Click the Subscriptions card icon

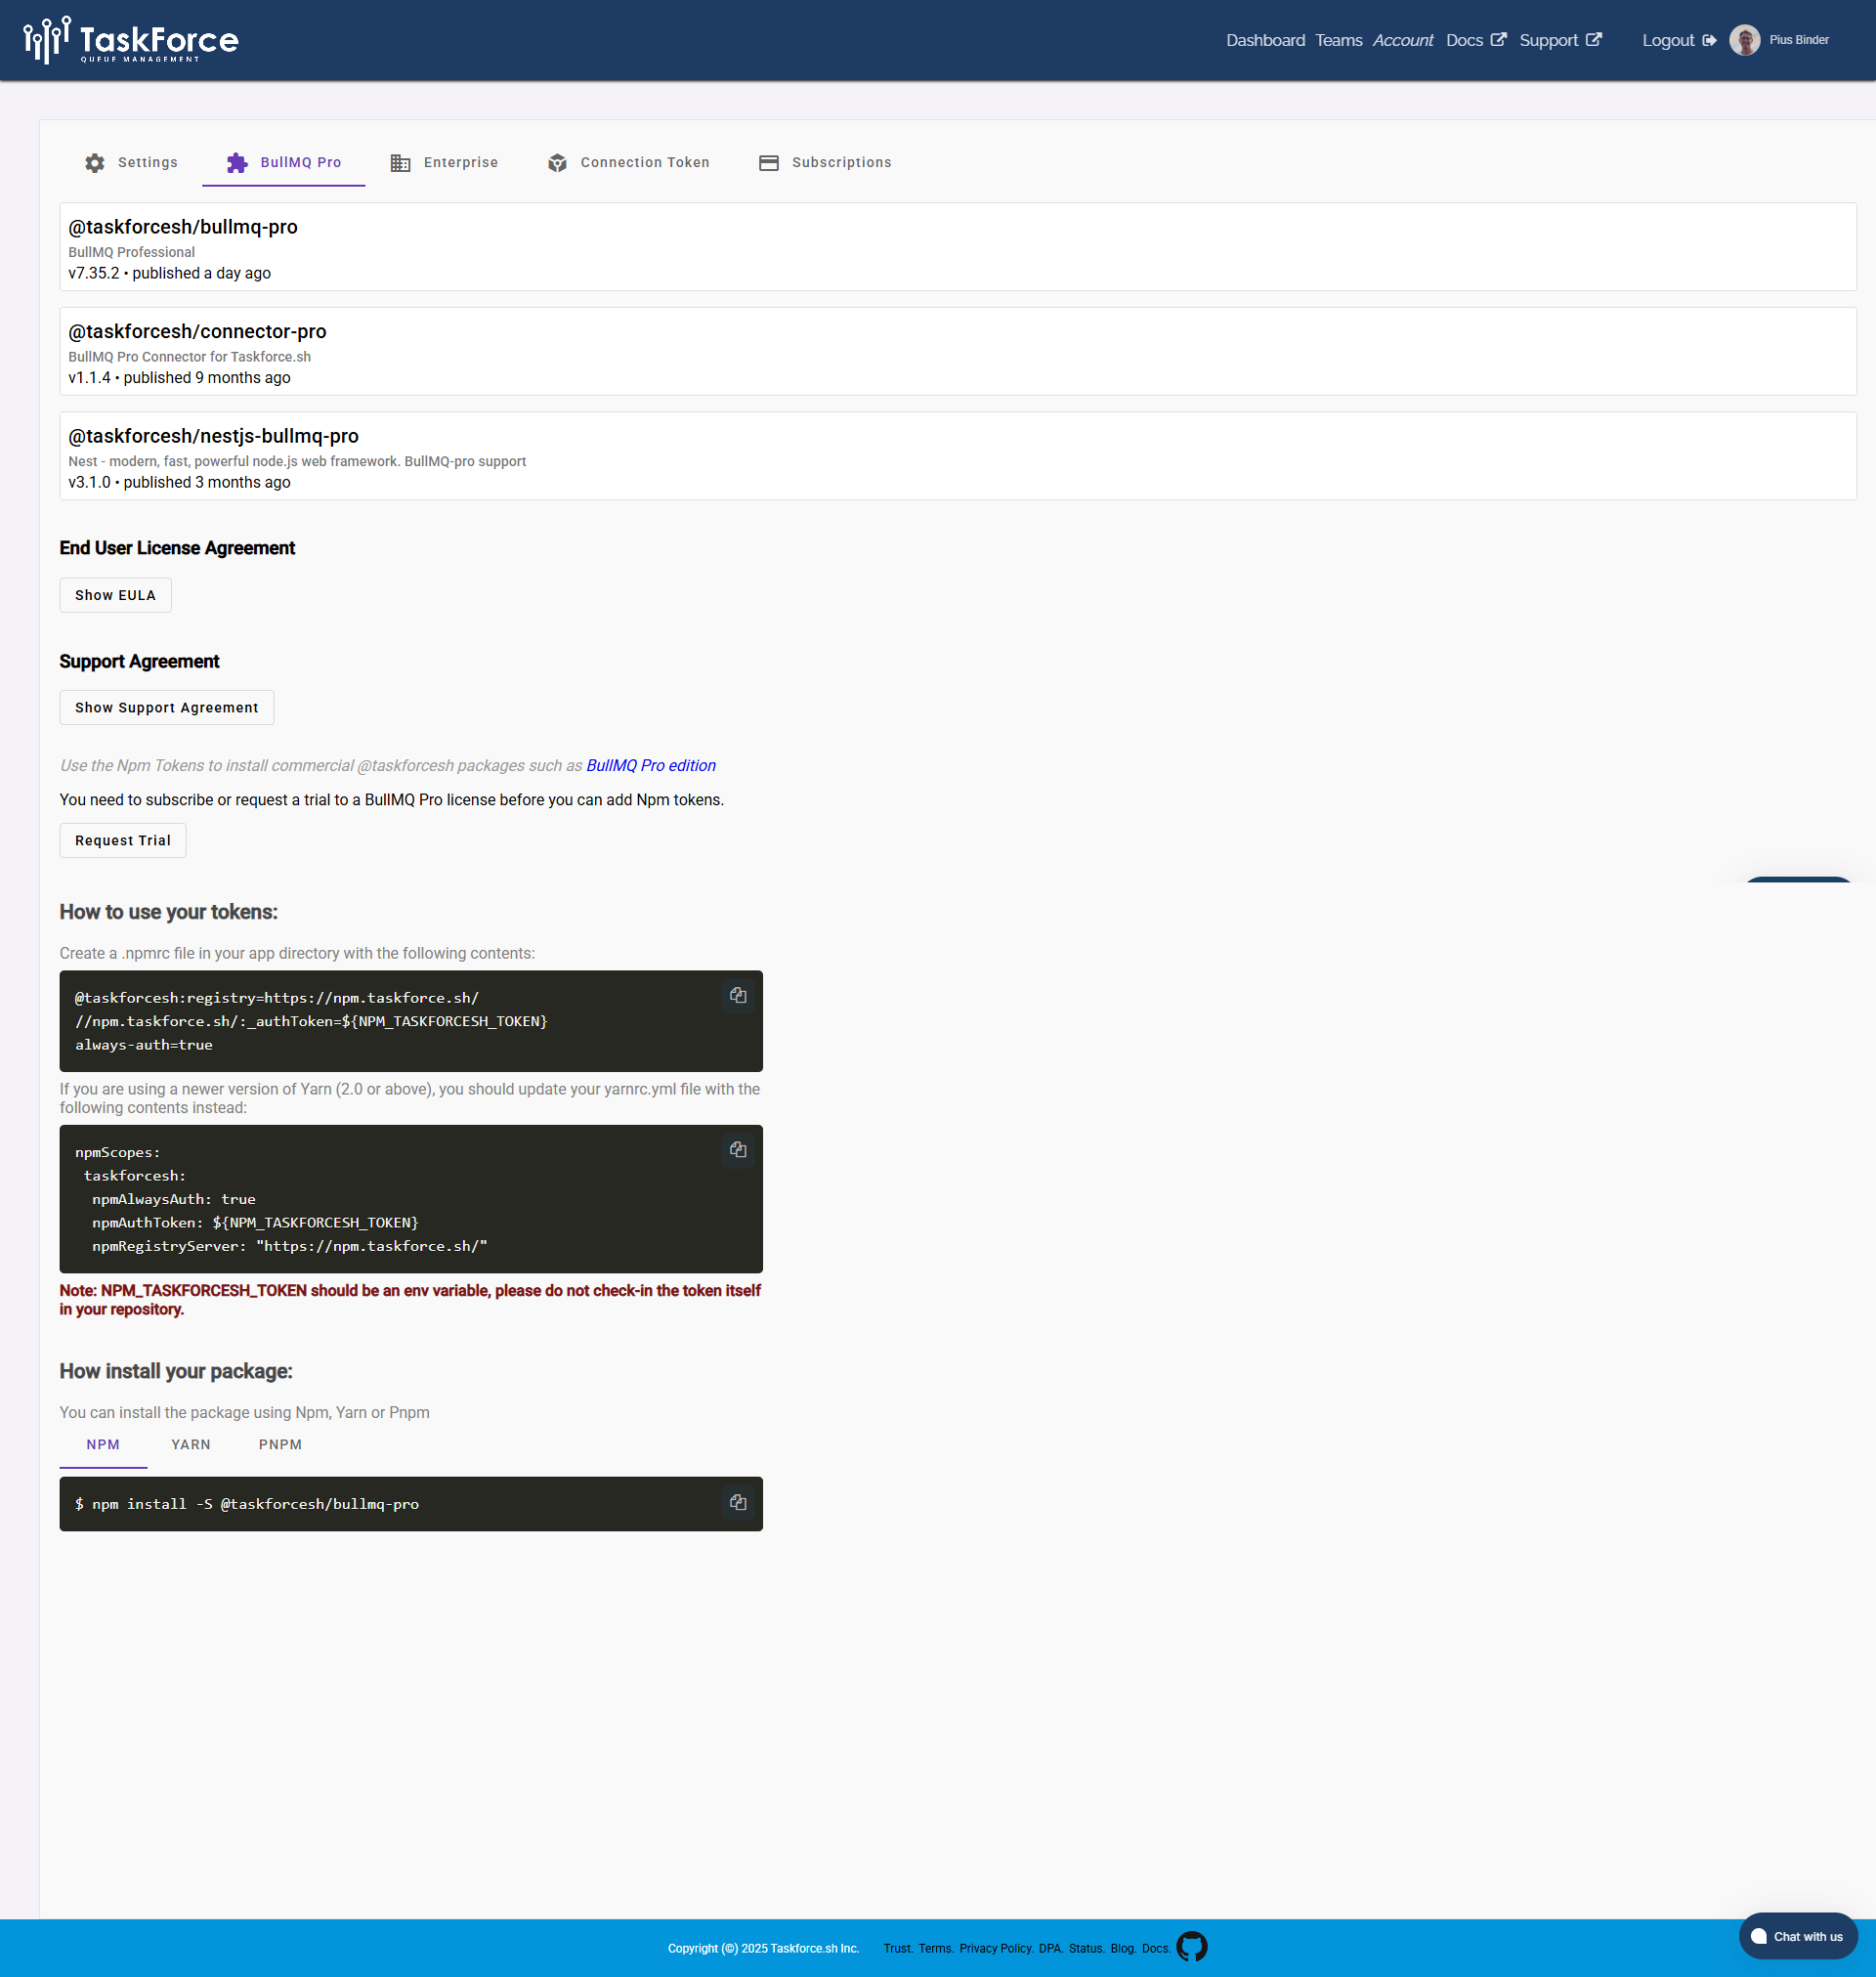pos(768,163)
